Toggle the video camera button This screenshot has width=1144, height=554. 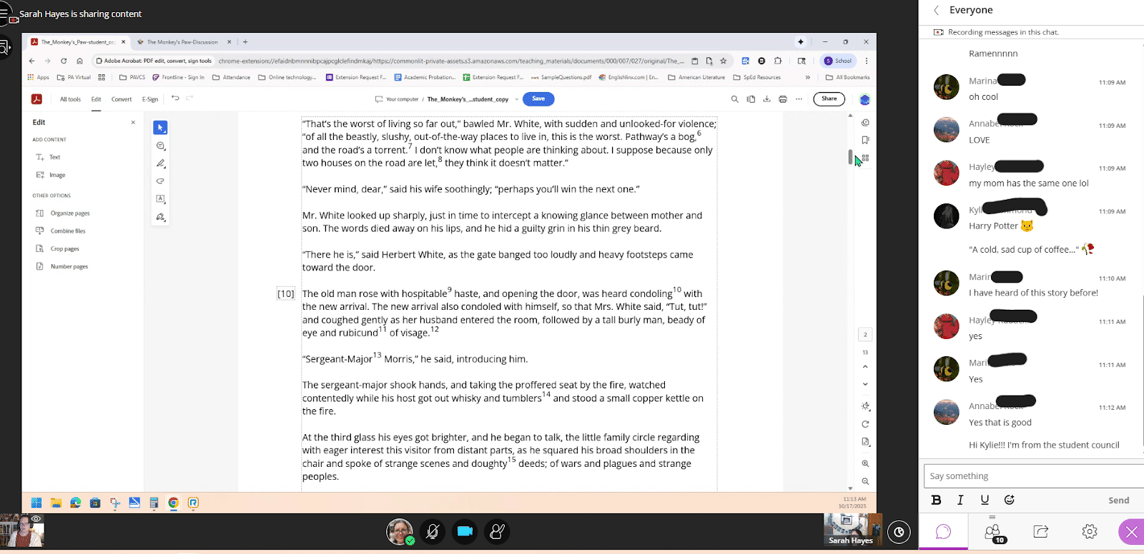click(x=465, y=532)
